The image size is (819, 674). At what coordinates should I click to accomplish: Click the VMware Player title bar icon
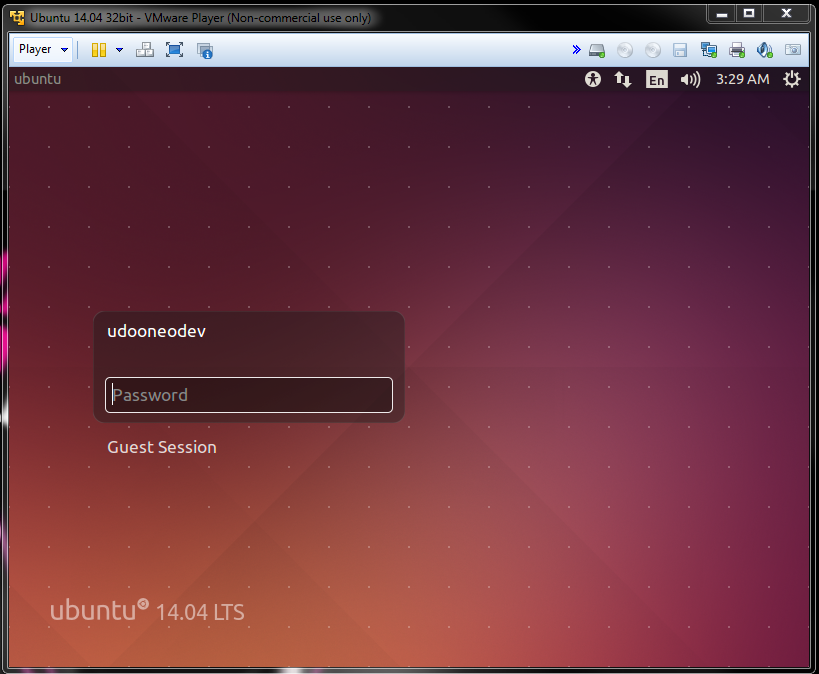17,18
